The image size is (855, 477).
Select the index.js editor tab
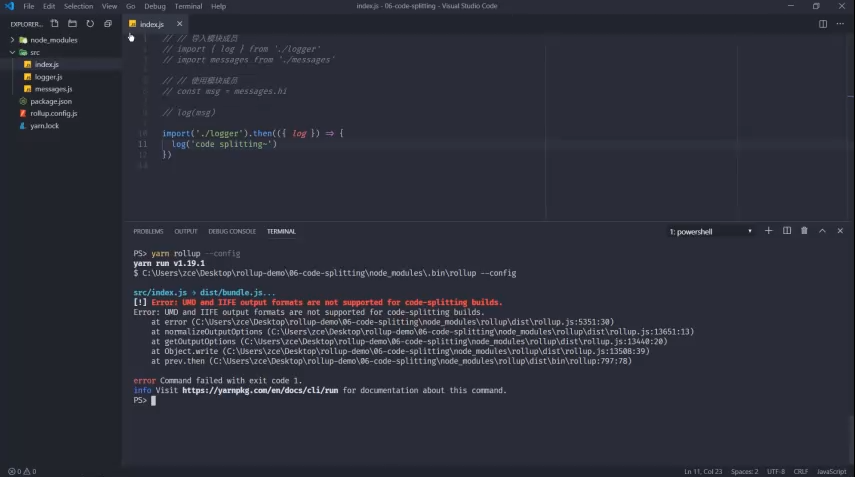[152, 24]
